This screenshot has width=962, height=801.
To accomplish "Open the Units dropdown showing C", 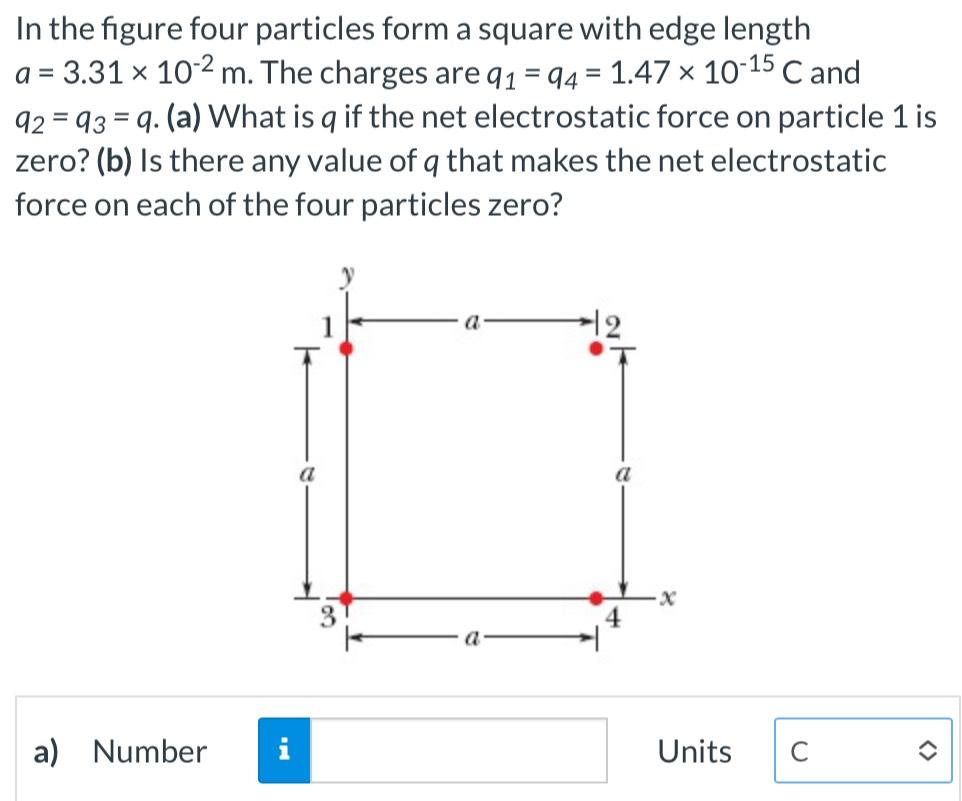I will click(x=862, y=751).
